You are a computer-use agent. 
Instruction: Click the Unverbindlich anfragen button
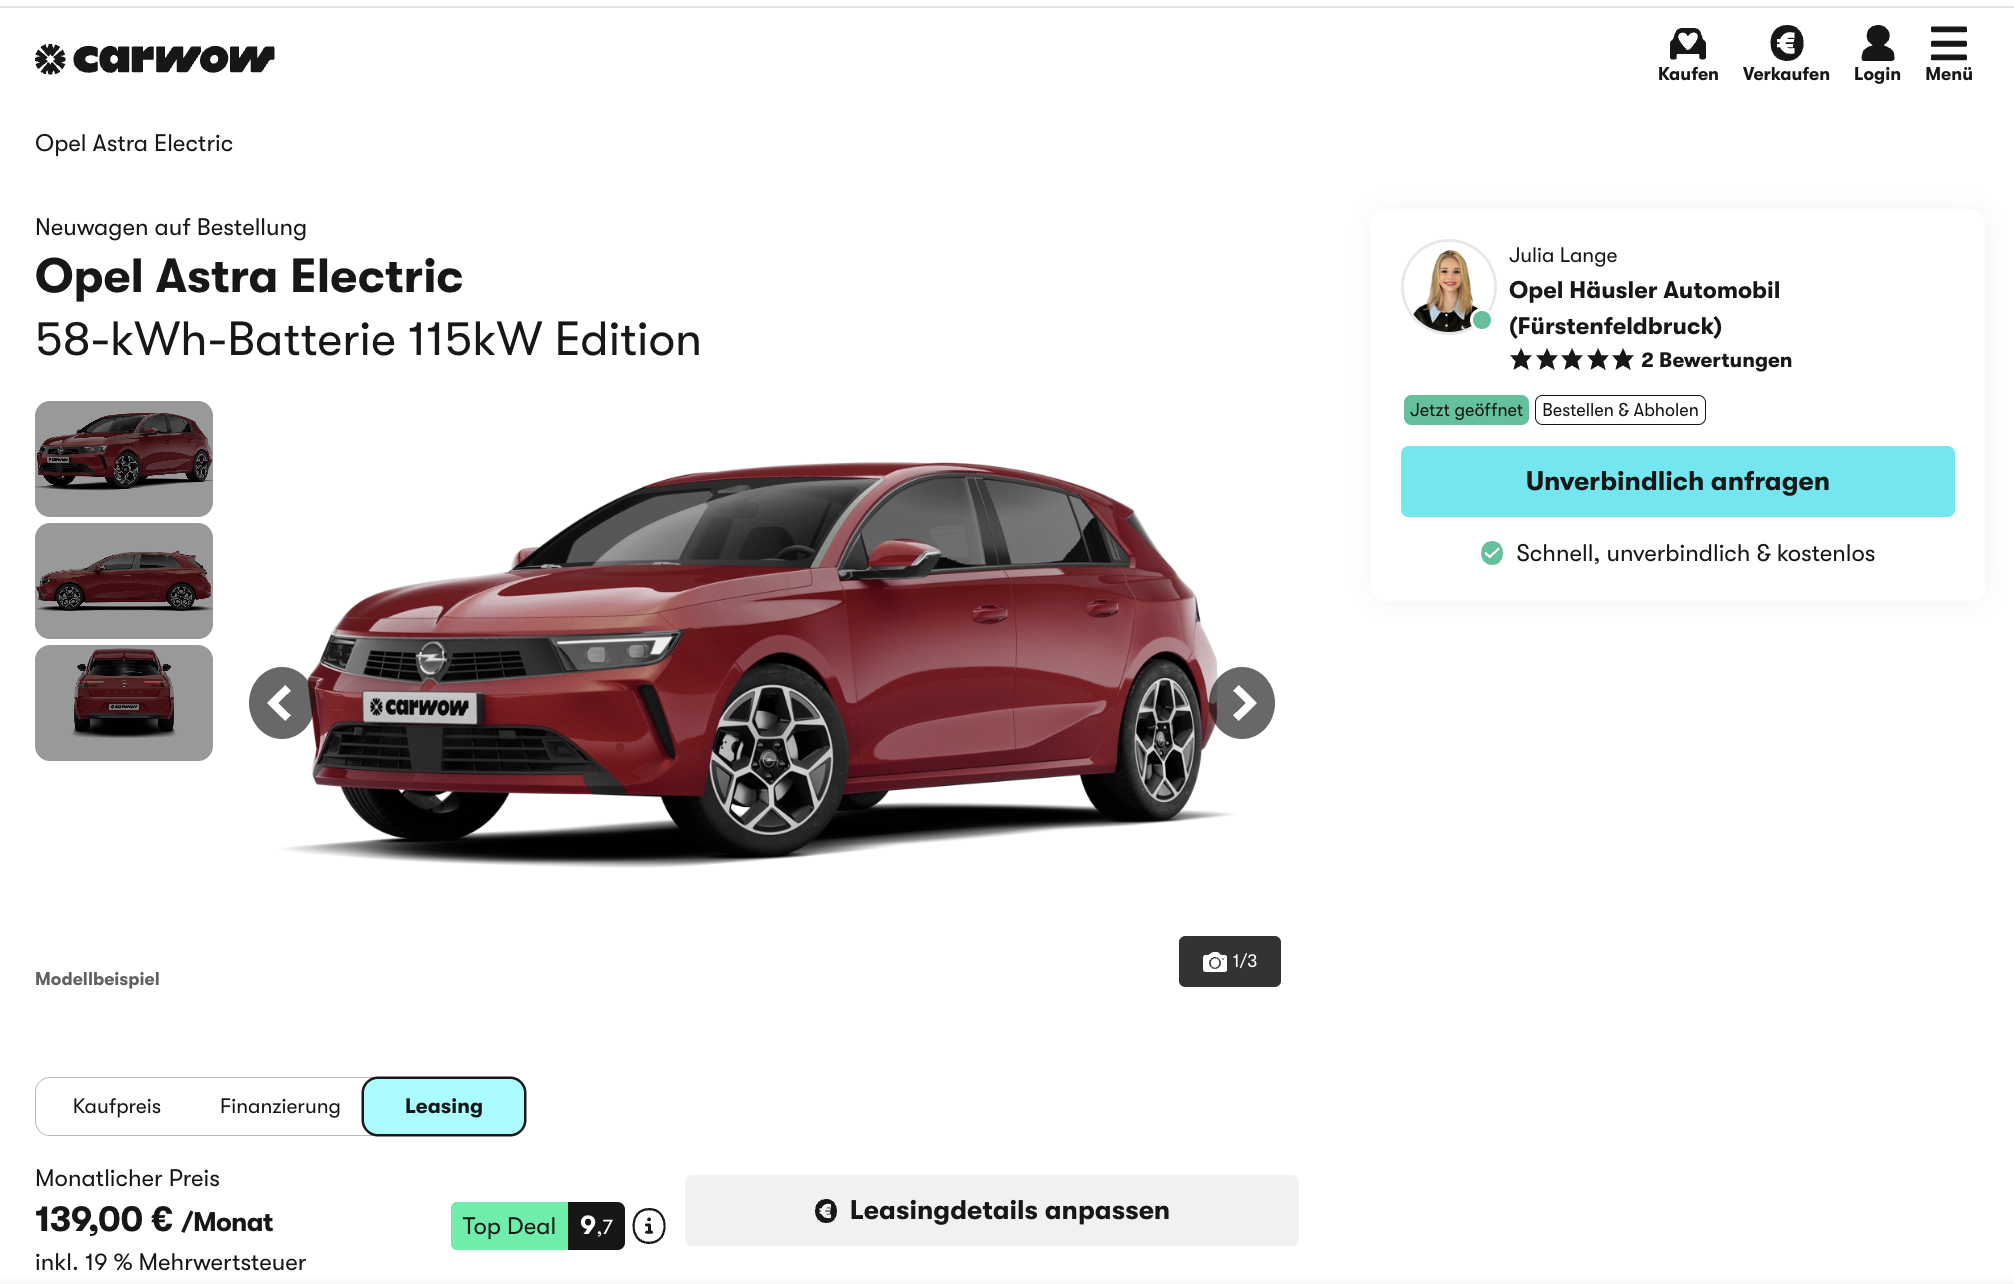click(x=1677, y=481)
